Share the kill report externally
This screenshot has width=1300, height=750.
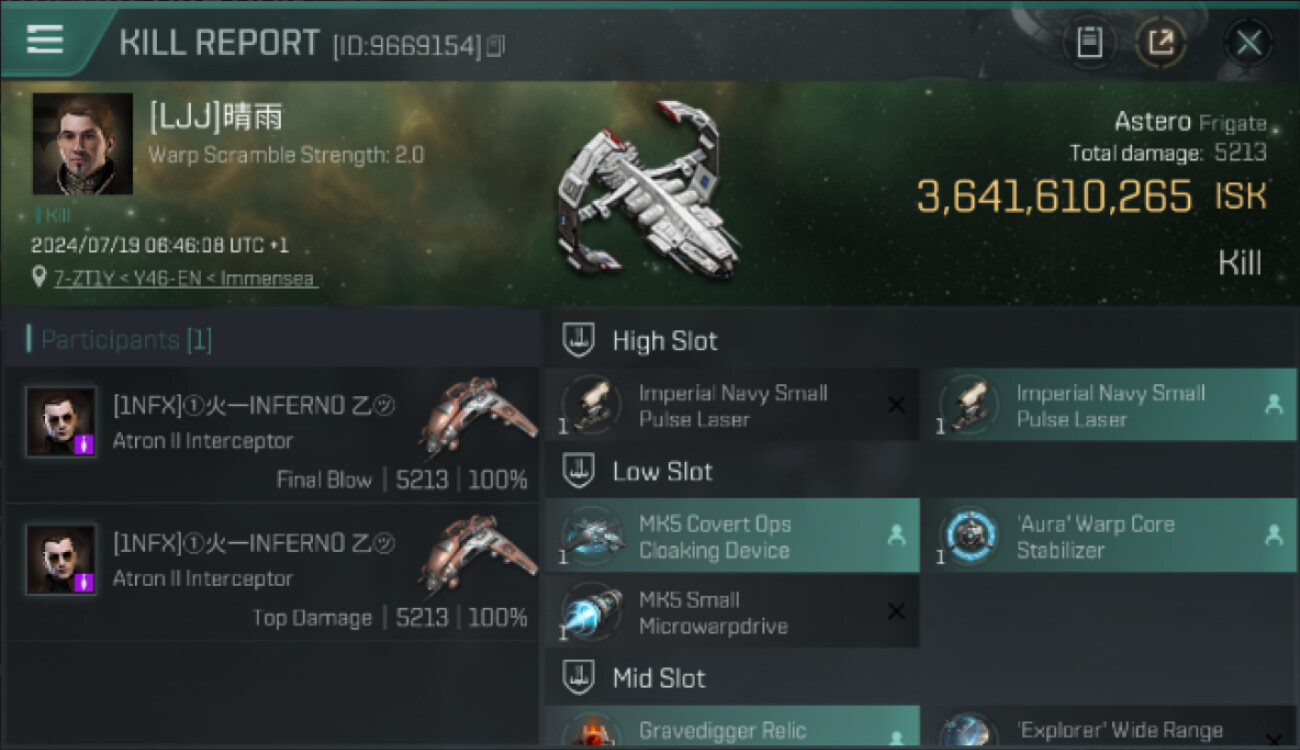[1160, 43]
